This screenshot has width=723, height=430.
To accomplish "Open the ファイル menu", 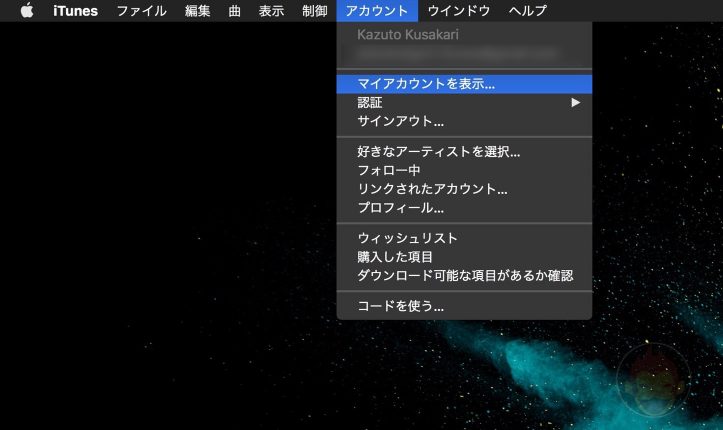I will coord(142,10).
